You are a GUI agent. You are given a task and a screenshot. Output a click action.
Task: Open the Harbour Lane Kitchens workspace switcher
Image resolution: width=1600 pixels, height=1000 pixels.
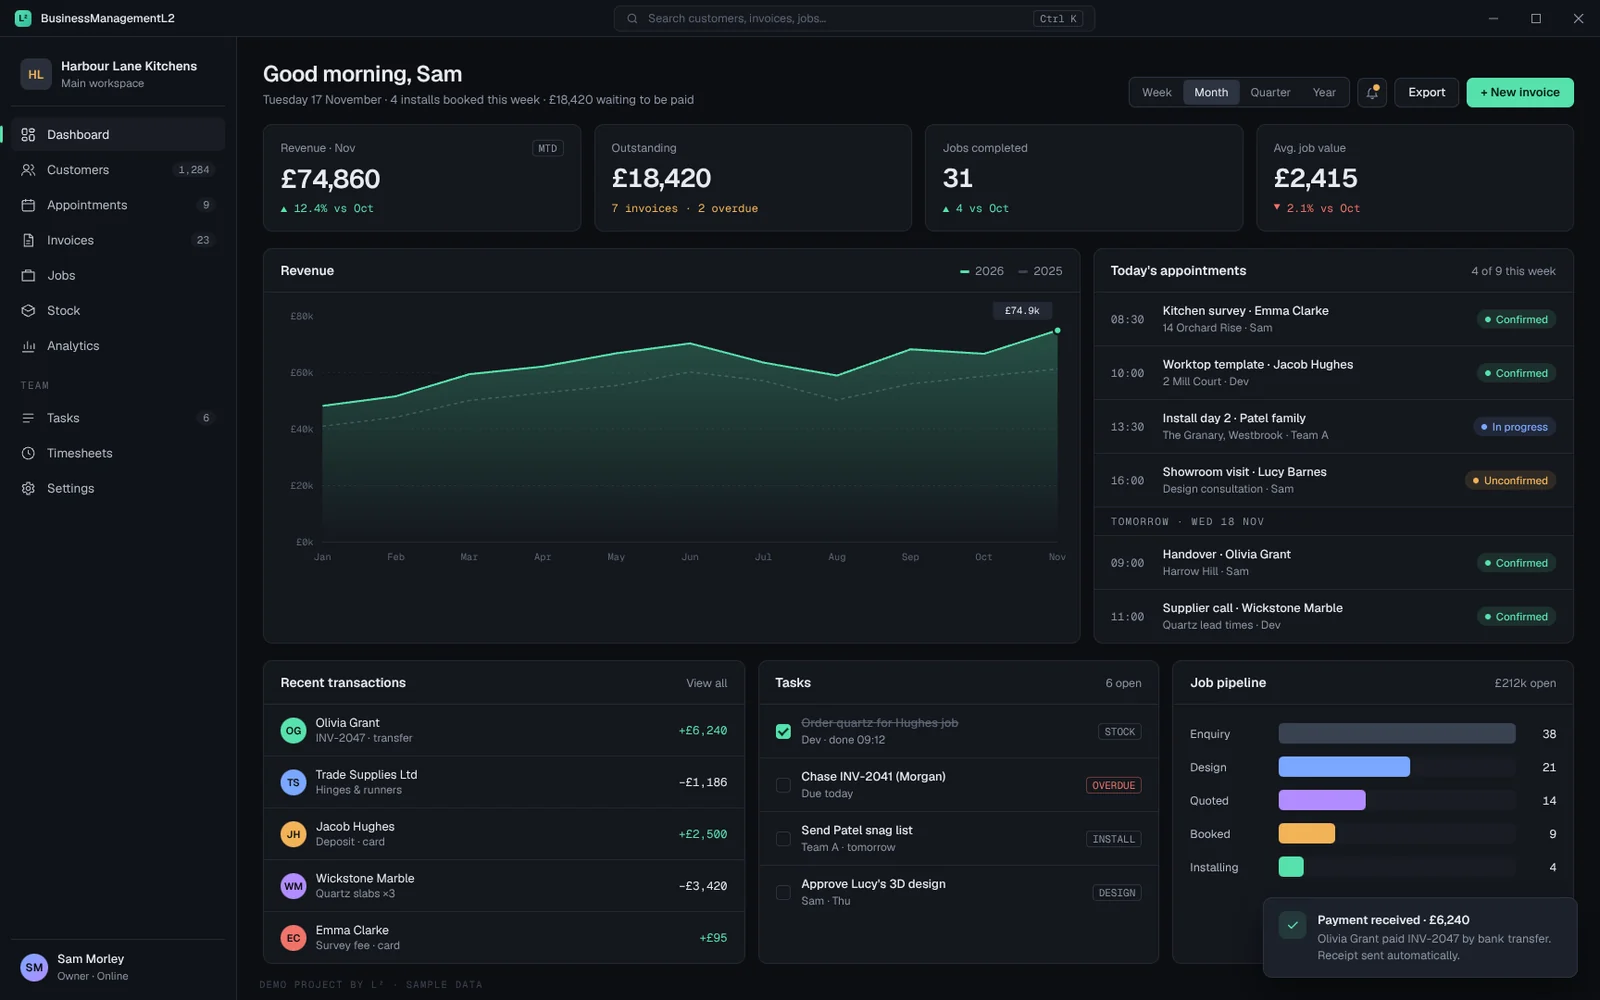(x=118, y=74)
